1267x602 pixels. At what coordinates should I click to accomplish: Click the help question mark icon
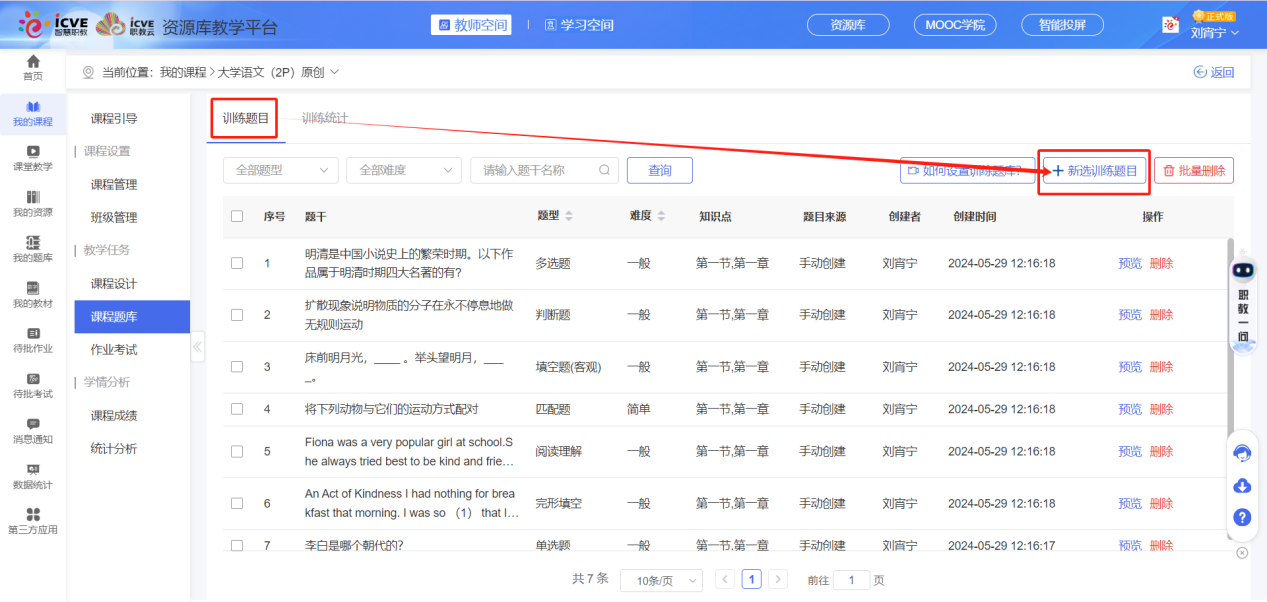tap(1242, 517)
